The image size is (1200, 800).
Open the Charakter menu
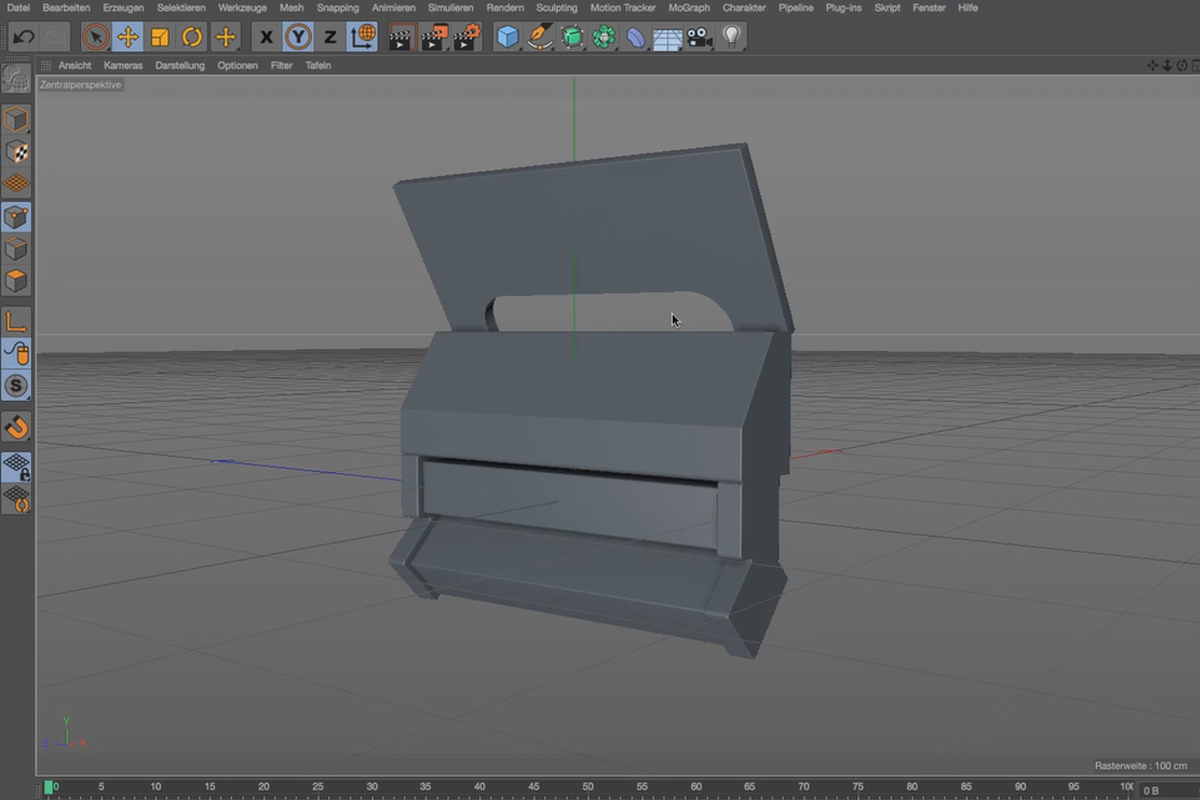[744, 8]
